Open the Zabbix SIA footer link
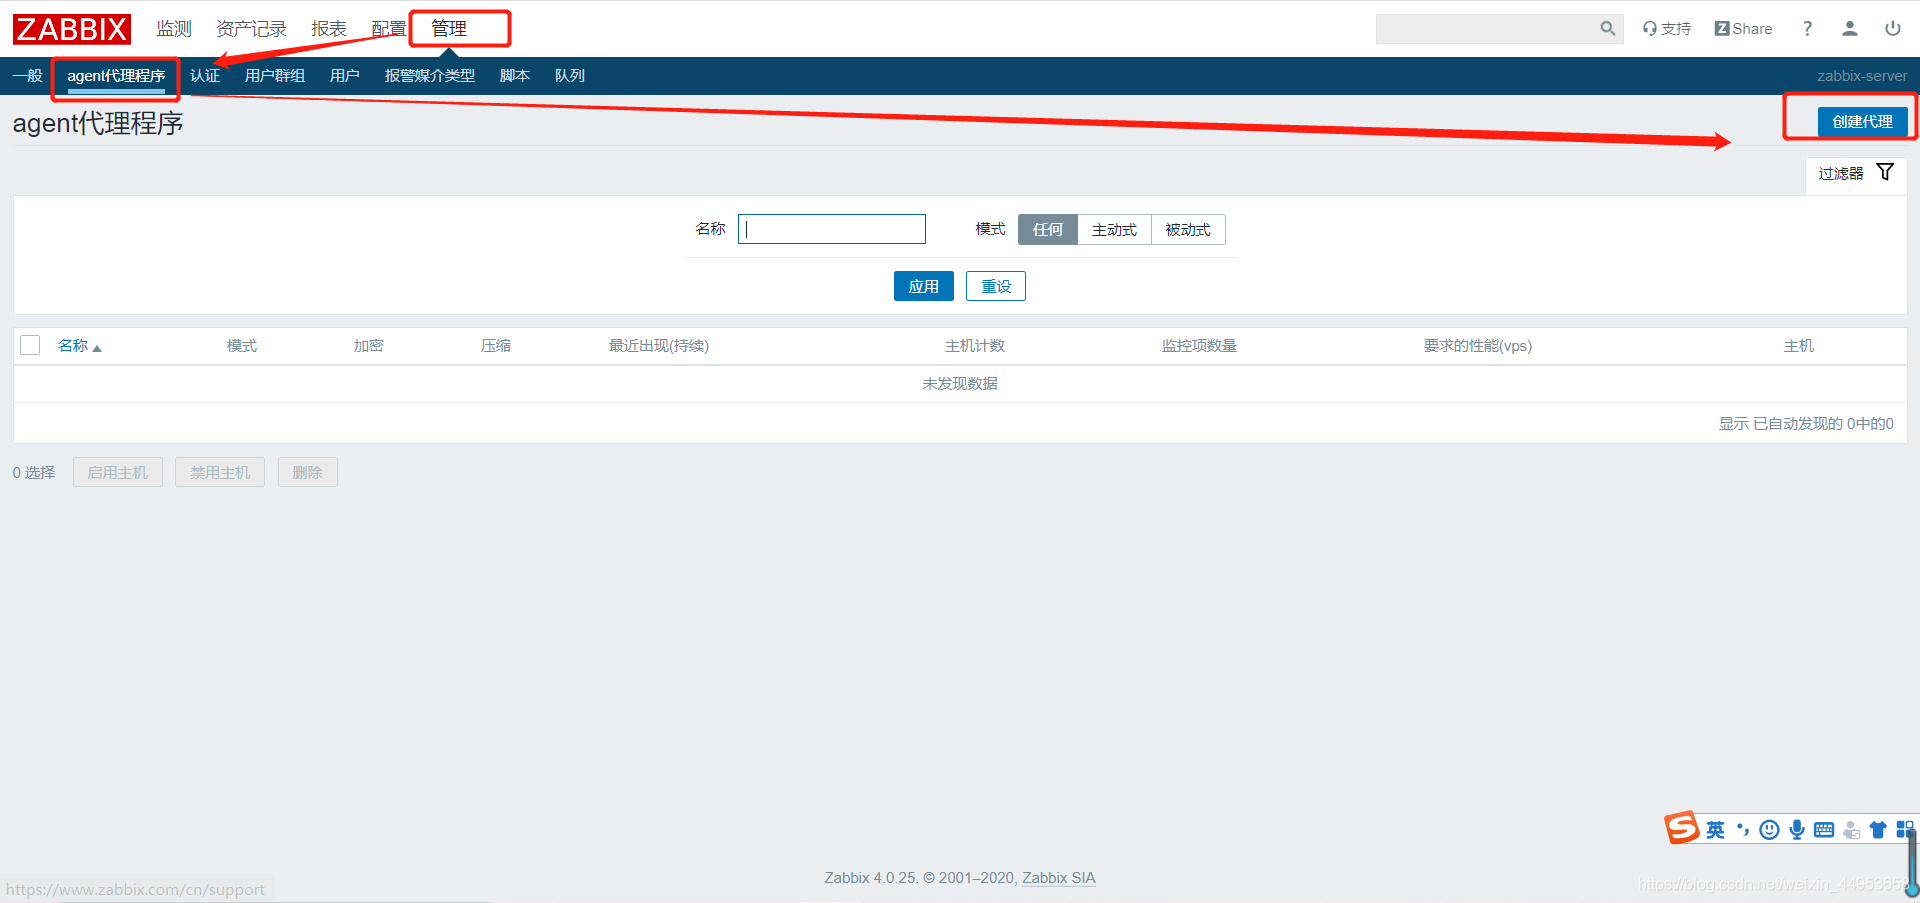The width and height of the screenshot is (1920, 903). tap(1059, 878)
